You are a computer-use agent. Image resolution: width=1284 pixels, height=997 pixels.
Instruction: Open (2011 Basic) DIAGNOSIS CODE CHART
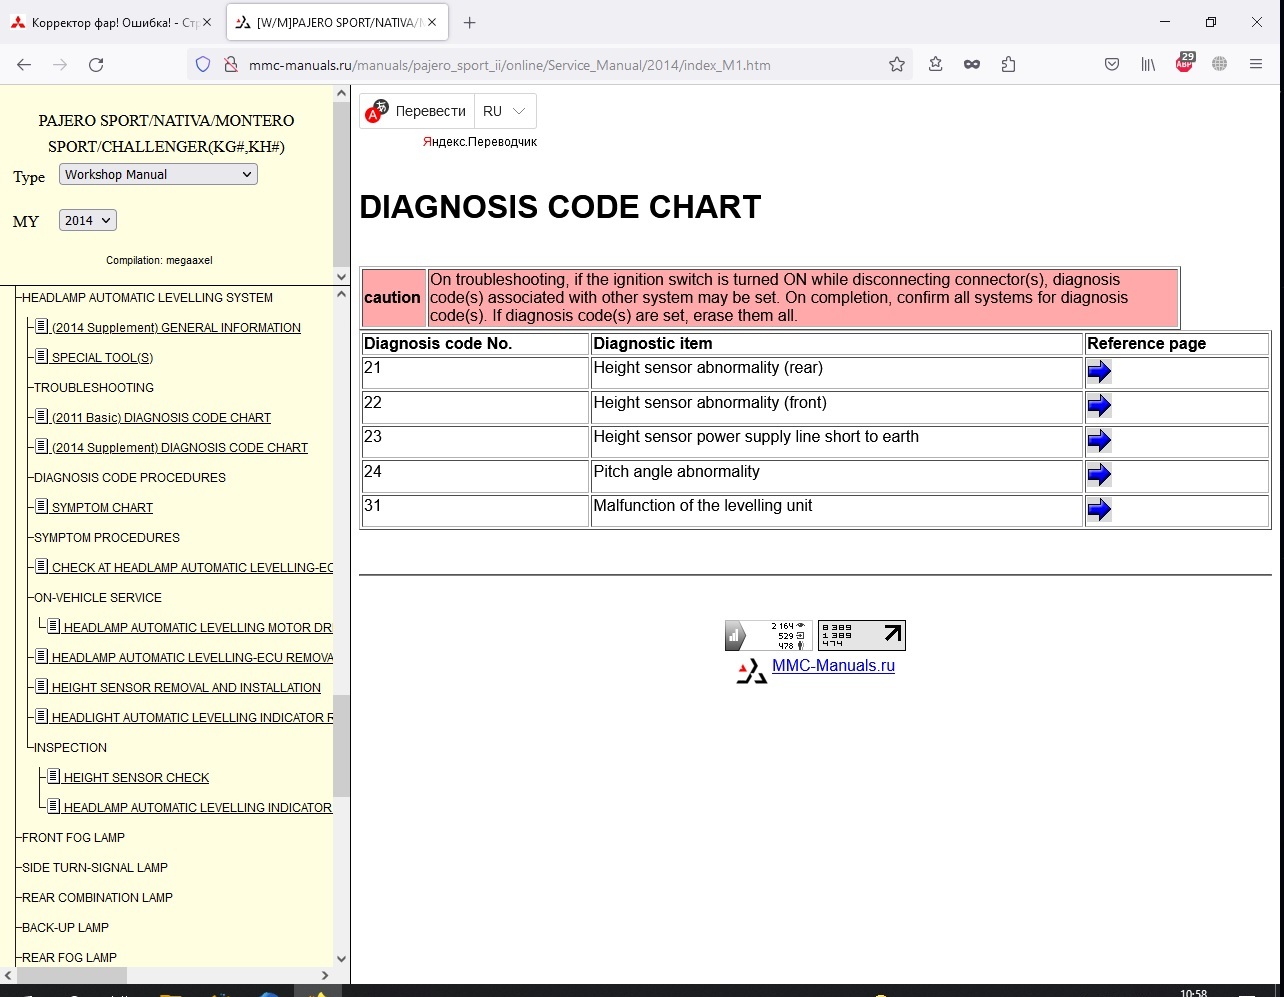tap(161, 418)
